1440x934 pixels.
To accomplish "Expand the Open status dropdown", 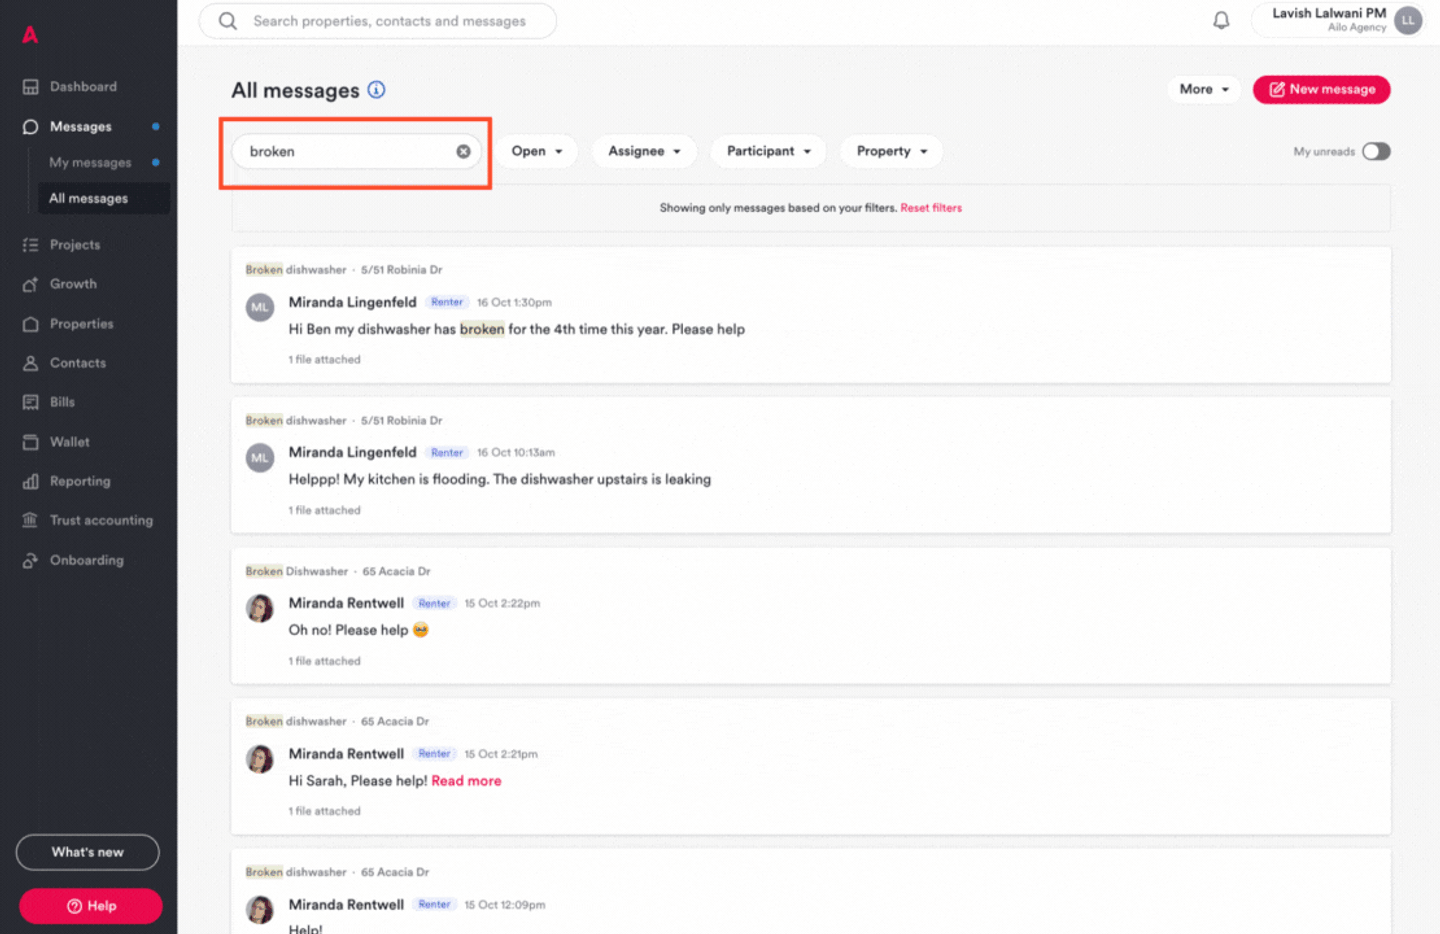I will (537, 151).
